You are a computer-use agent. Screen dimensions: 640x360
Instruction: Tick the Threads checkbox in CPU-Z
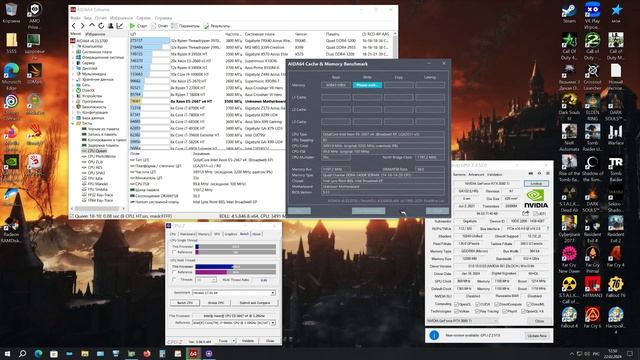pos(175,280)
